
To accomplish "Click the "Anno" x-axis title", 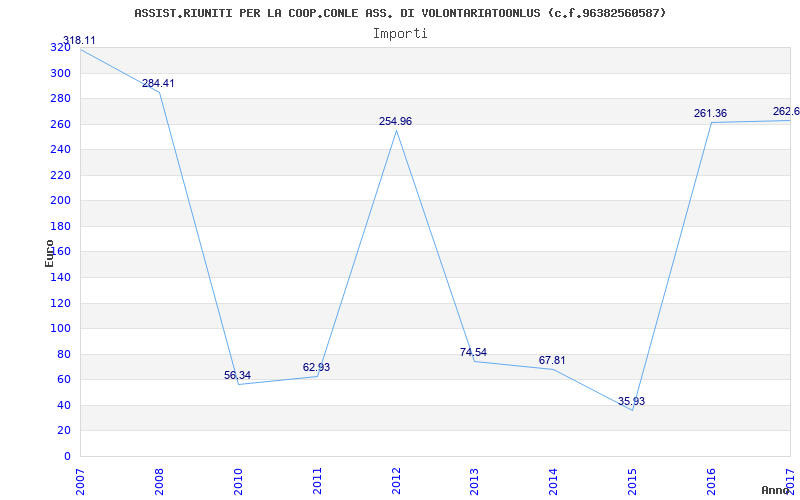I will coord(774,490).
